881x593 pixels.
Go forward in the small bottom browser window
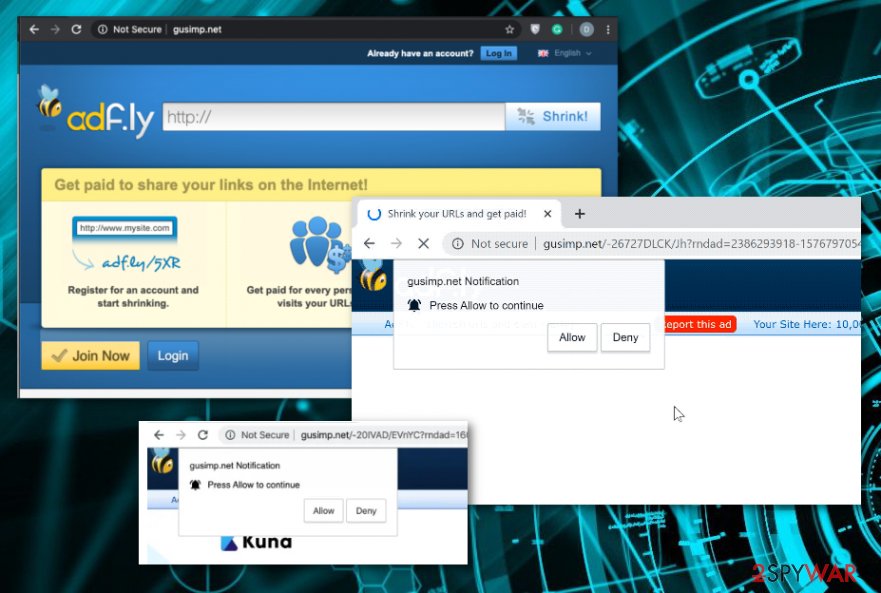point(180,435)
